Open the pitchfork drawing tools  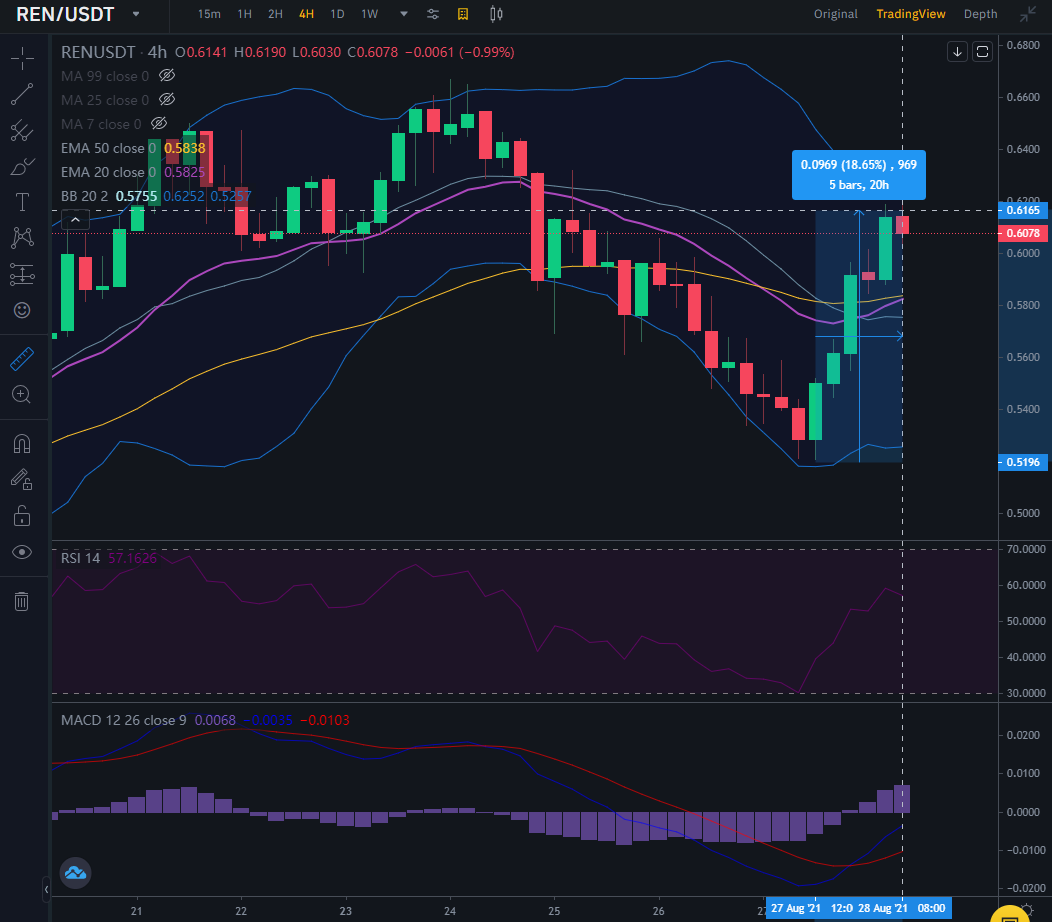[22, 131]
